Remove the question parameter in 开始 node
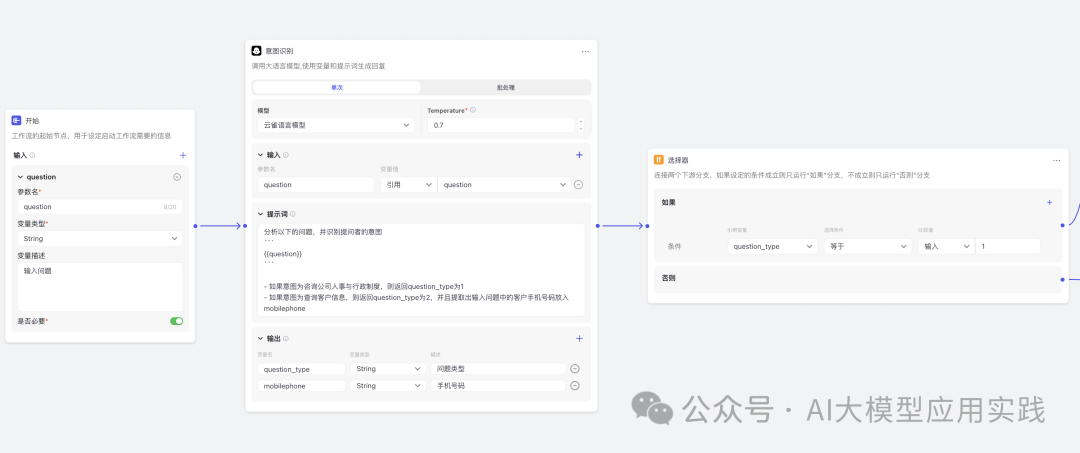1080x453 pixels. coord(177,177)
